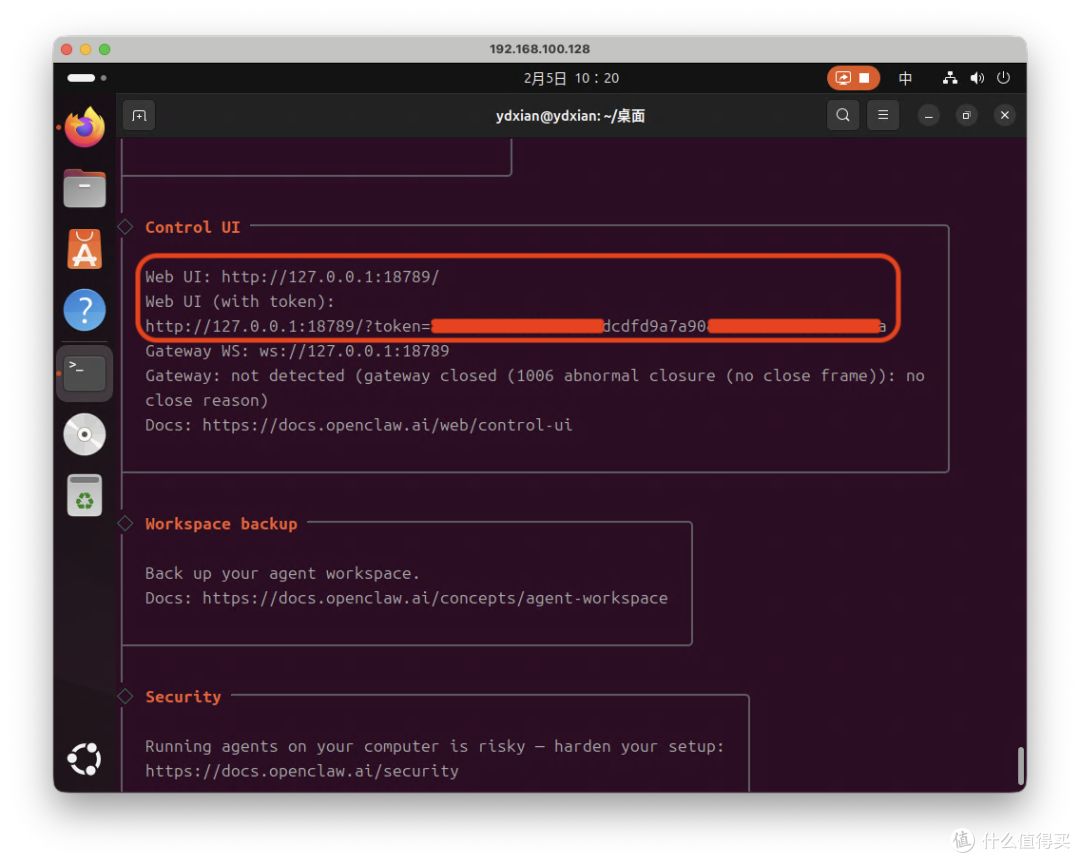Click the "Back up your agent workspace." line

[282, 573]
